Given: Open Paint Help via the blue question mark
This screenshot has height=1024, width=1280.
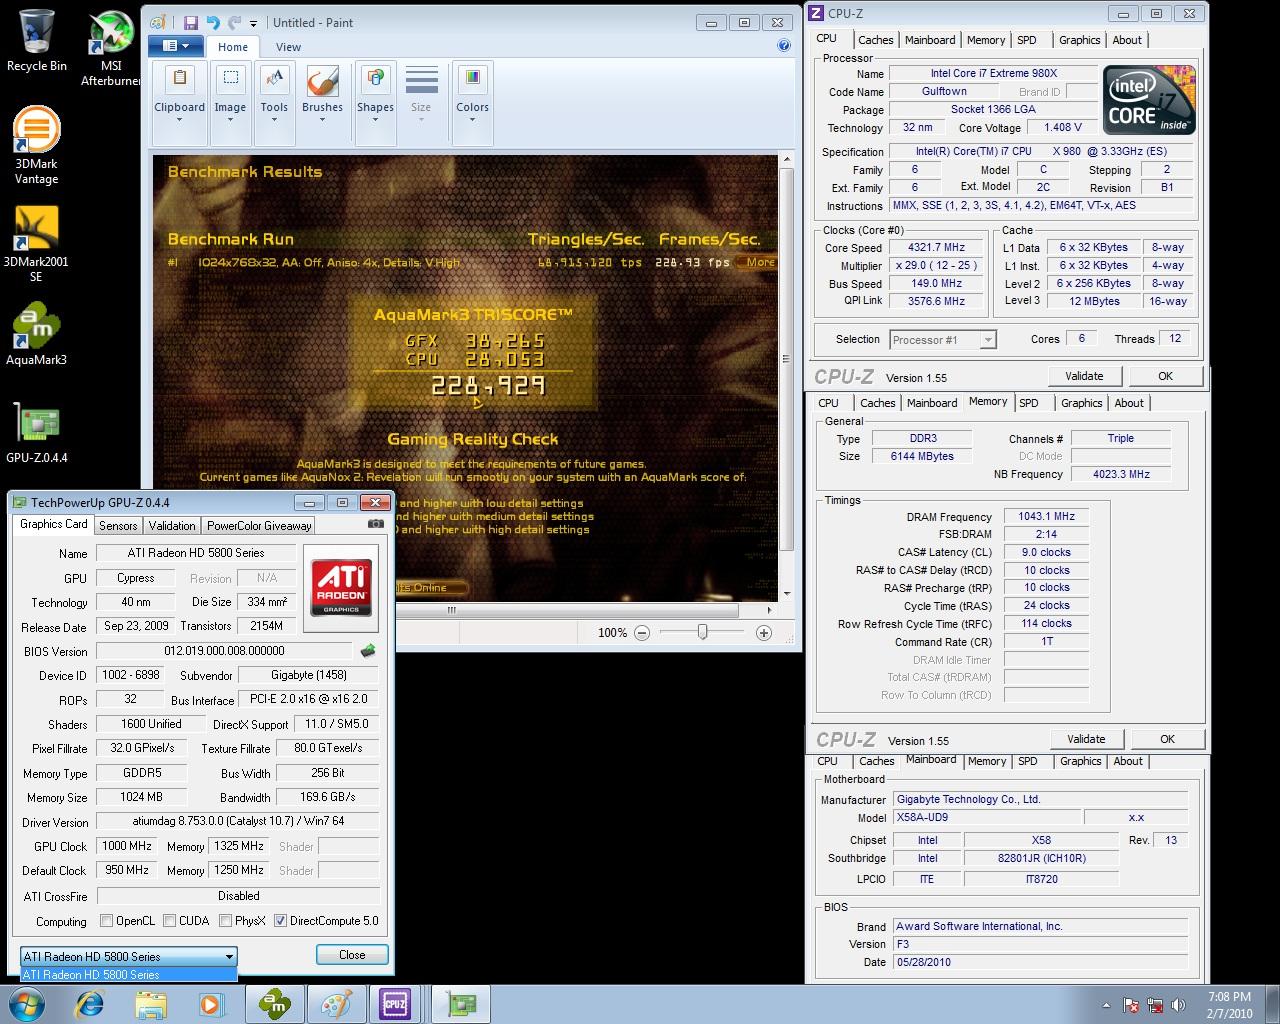Looking at the screenshot, I should (x=784, y=45).
